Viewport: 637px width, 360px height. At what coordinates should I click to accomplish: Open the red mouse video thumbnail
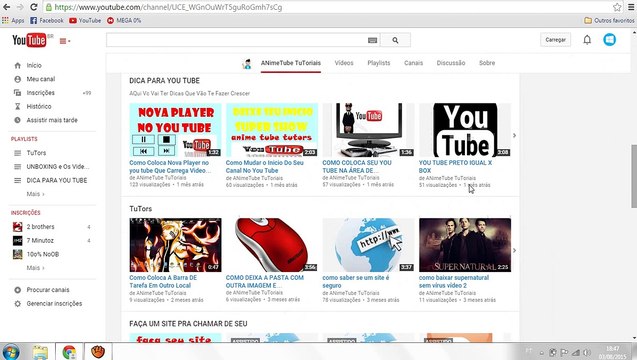point(272,245)
